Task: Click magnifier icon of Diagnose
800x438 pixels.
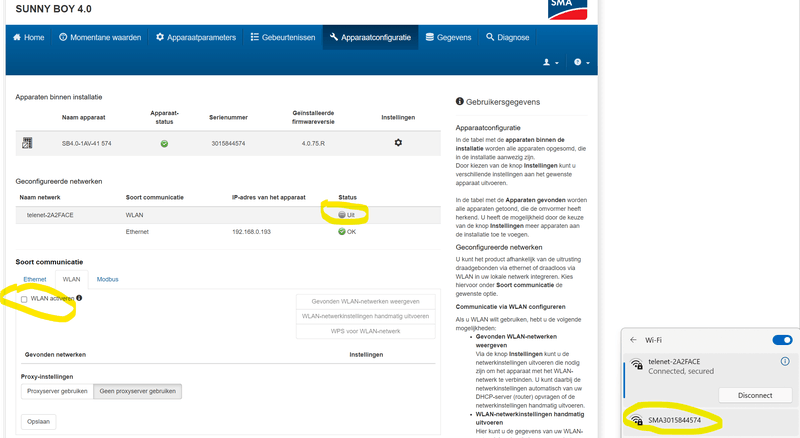Action: 490,37
